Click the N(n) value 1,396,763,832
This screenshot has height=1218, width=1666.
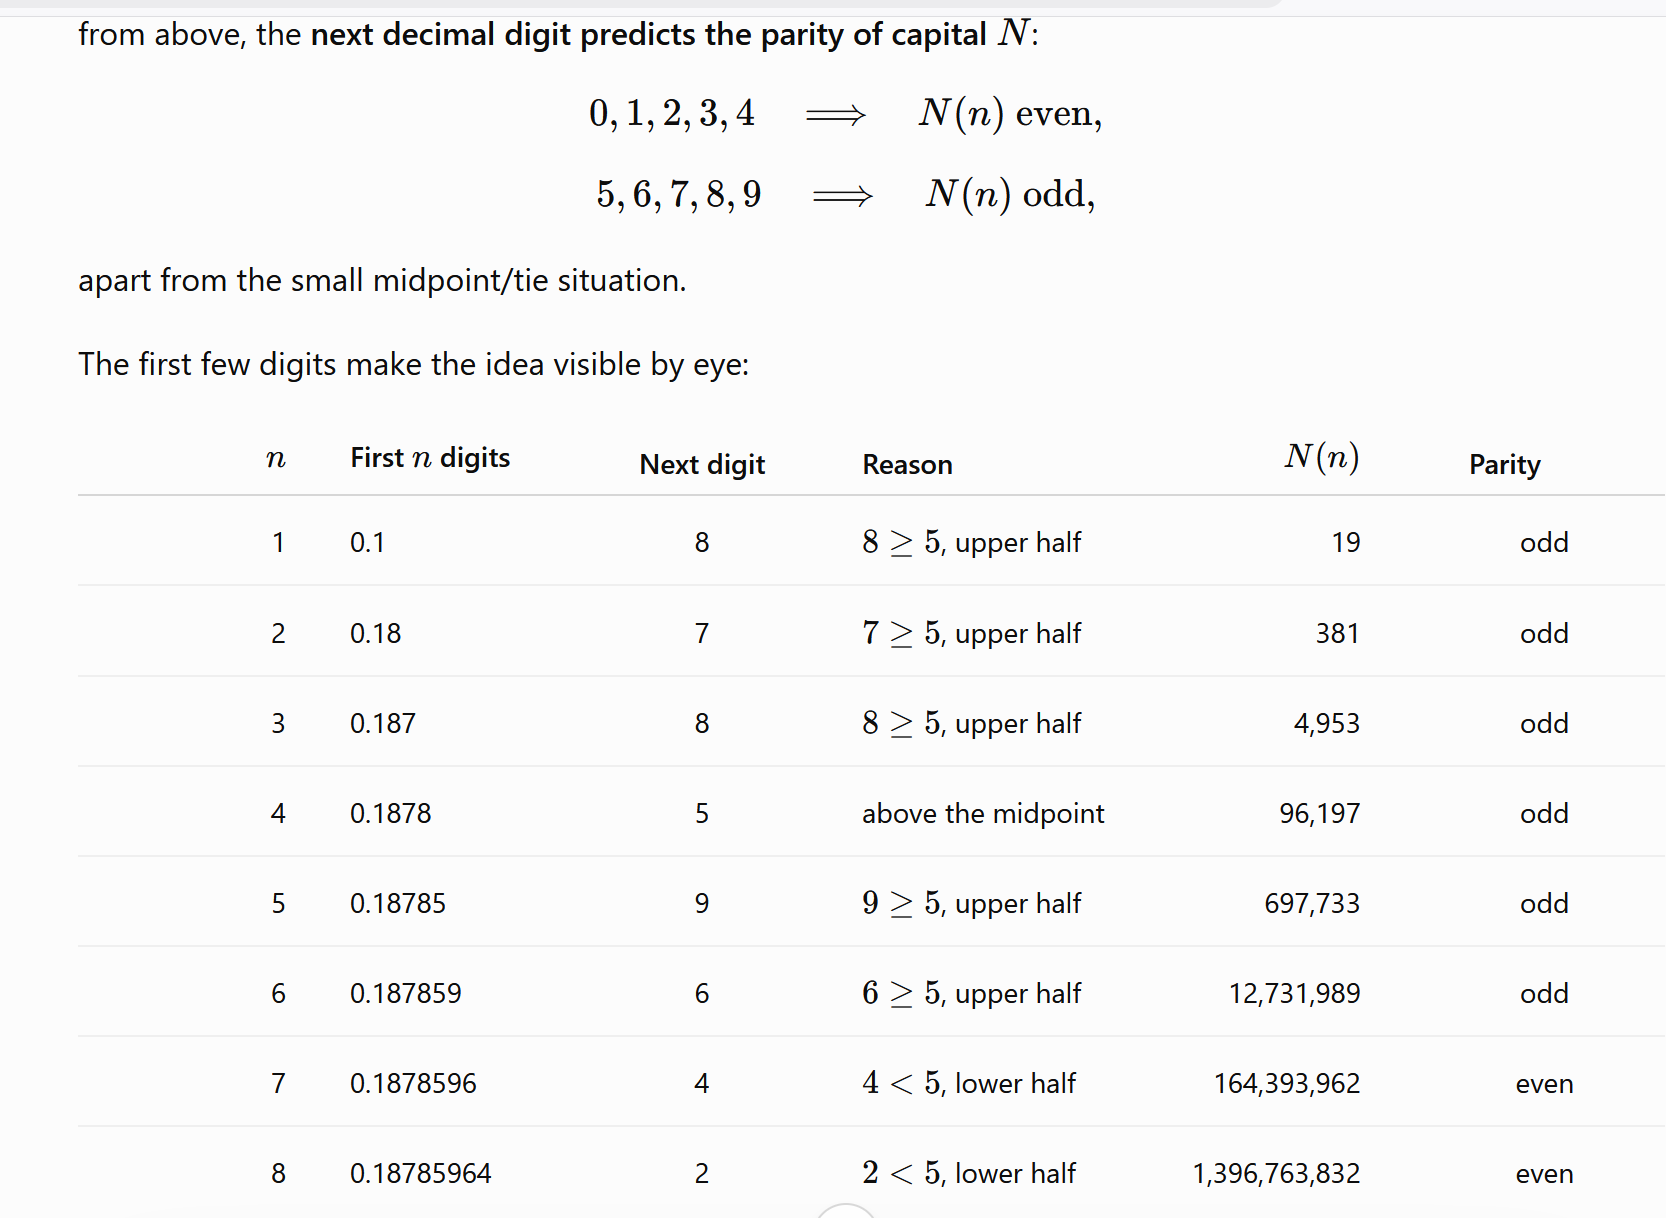[x=1276, y=1173]
